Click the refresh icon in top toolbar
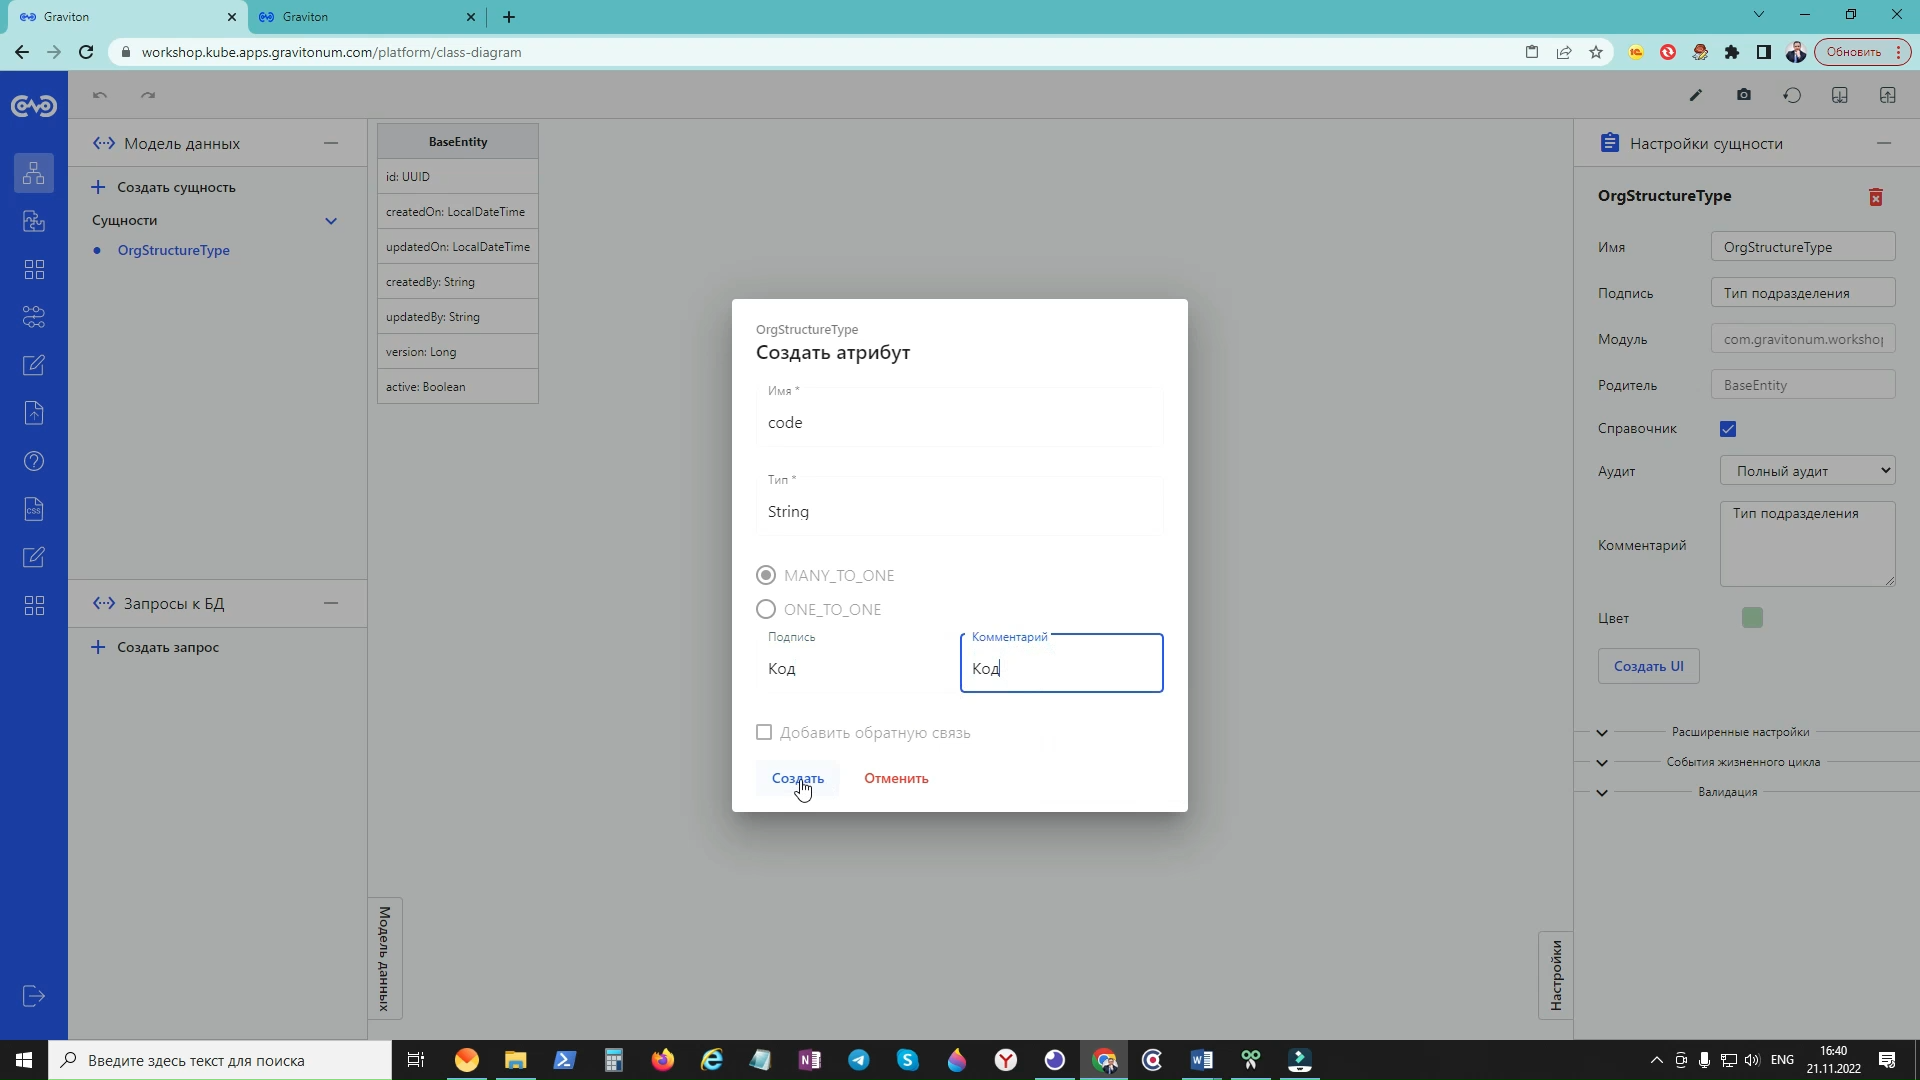The height and width of the screenshot is (1080, 1920). (1791, 95)
